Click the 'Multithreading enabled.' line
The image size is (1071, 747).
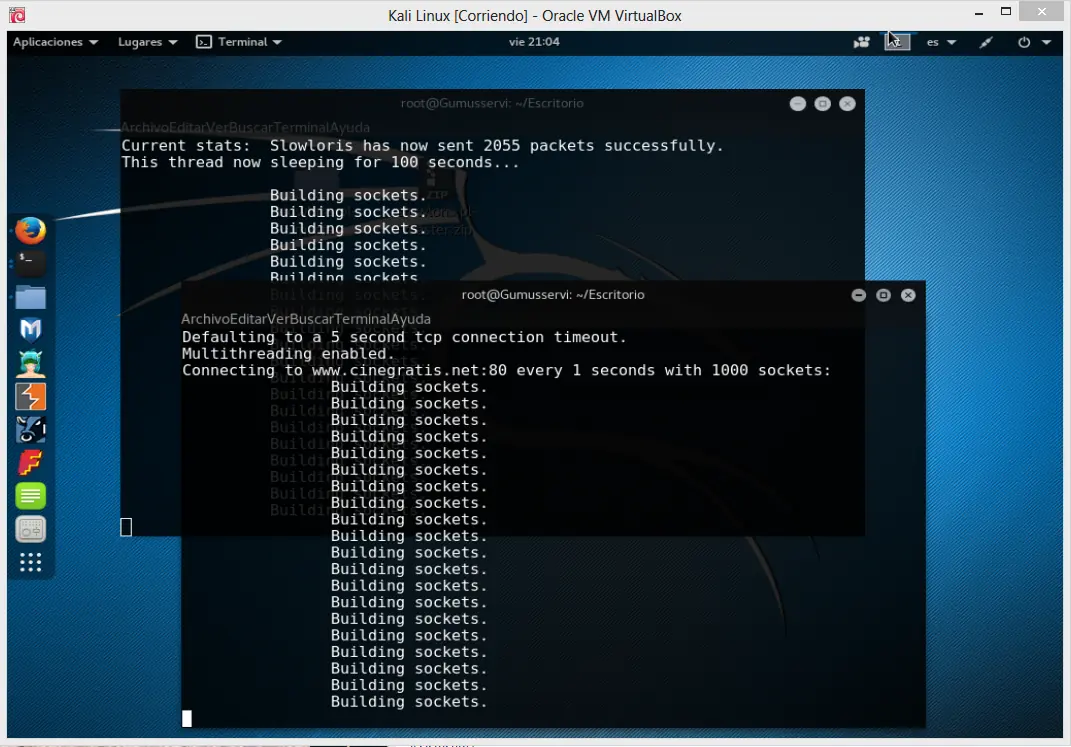click(288, 354)
